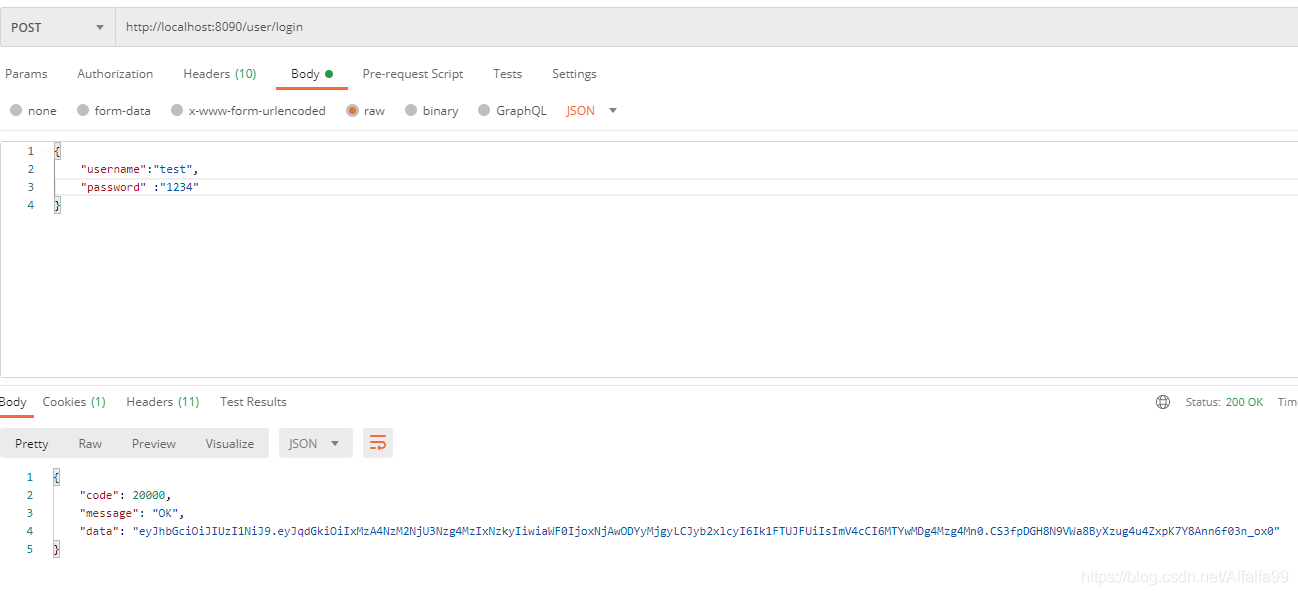
Task: Open Pre-request Script tab
Action: tap(413, 74)
